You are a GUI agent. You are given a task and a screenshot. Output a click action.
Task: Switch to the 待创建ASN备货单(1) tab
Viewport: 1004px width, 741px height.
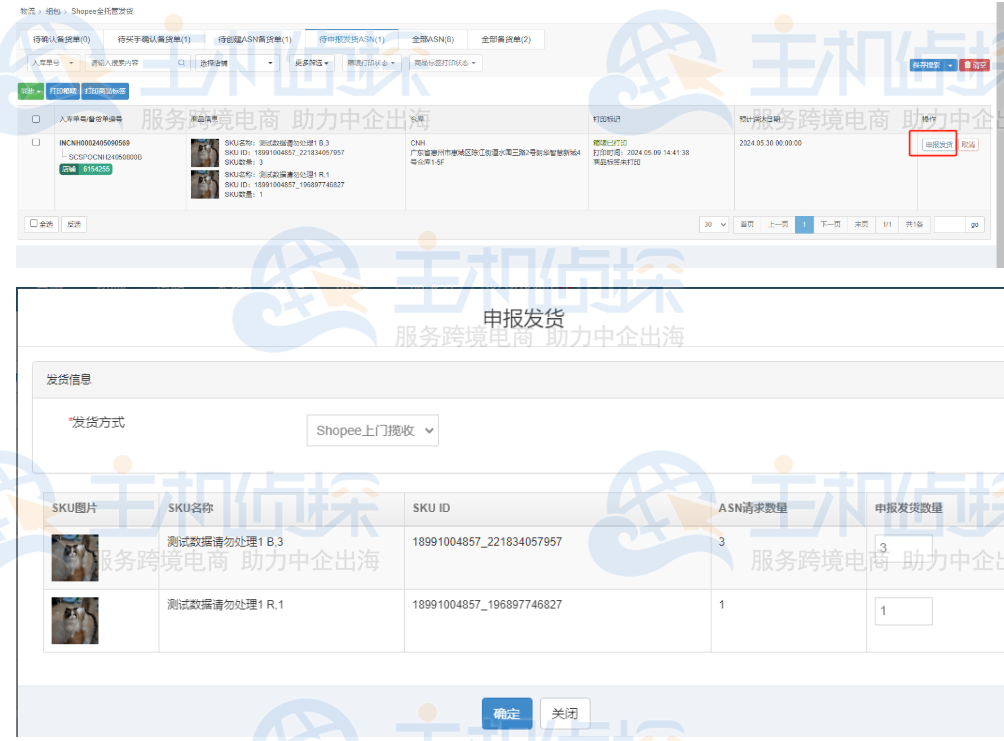tap(255, 39)
